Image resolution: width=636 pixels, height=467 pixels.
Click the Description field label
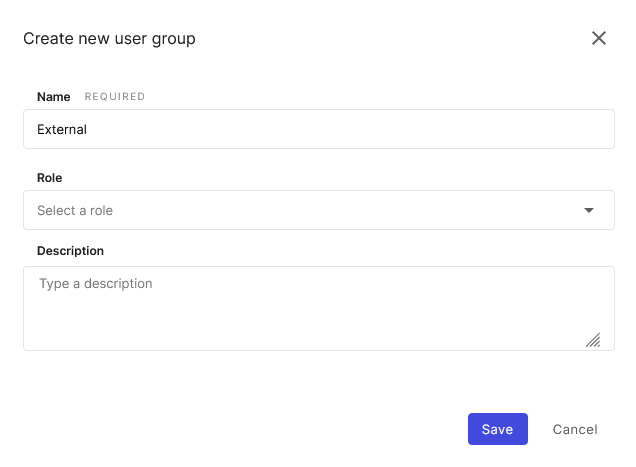70,251
